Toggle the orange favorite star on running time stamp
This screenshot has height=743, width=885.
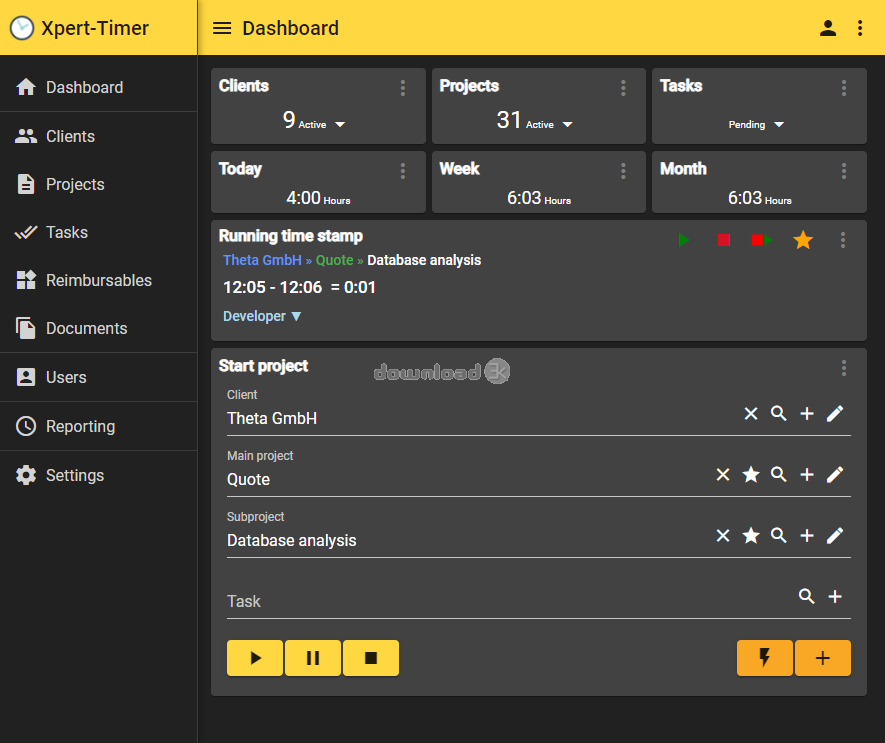803,241
